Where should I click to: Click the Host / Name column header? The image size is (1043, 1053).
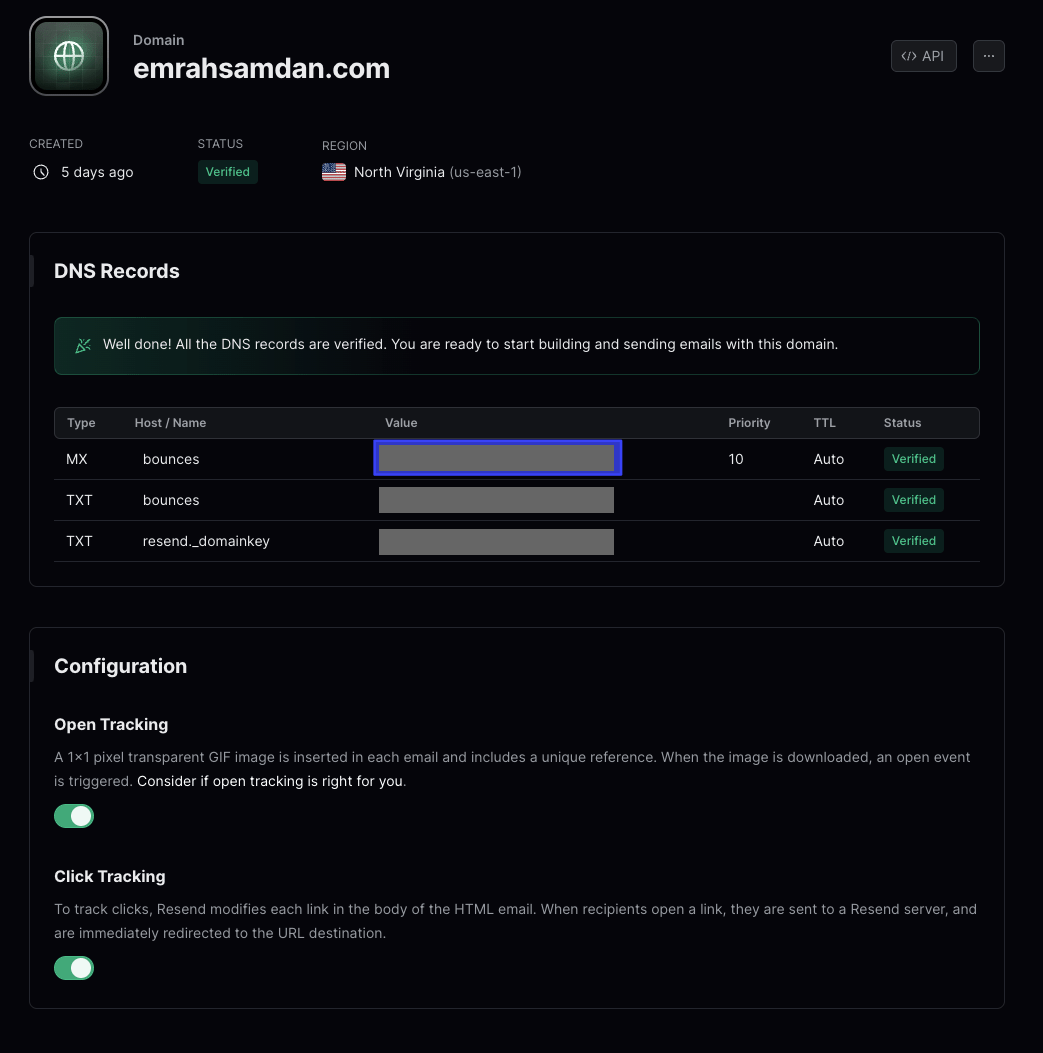point(170,423)
